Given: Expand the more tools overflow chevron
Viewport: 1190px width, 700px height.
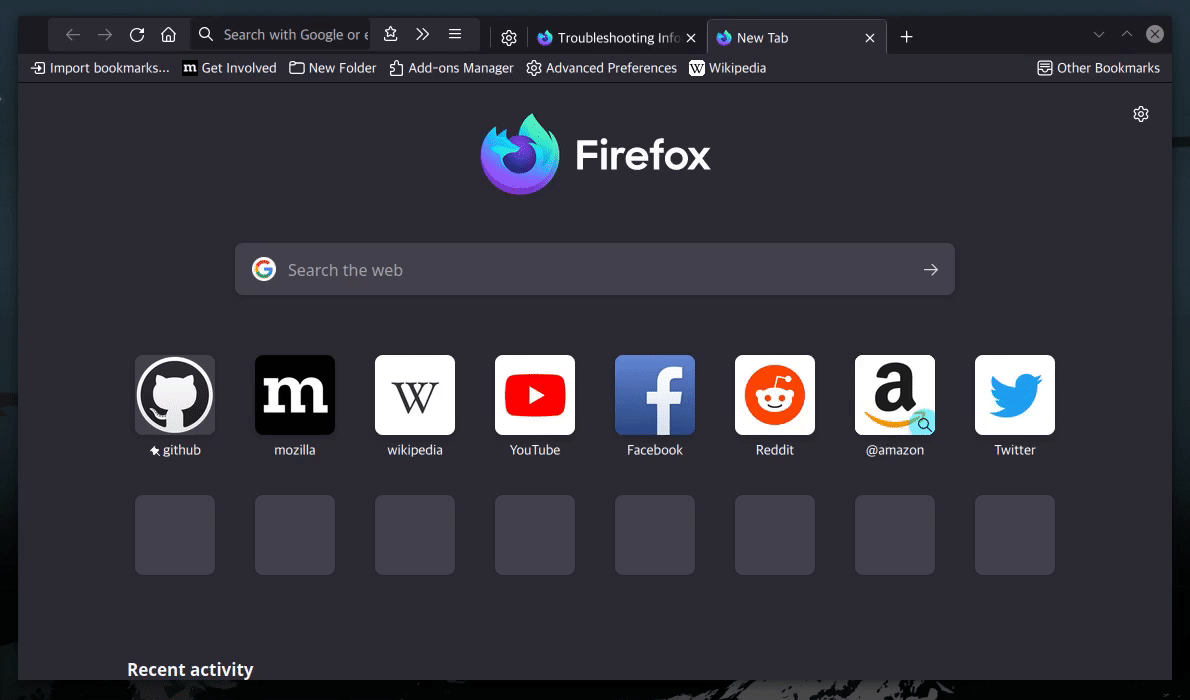Looking at the screenshot, I should tap(423, 34).
